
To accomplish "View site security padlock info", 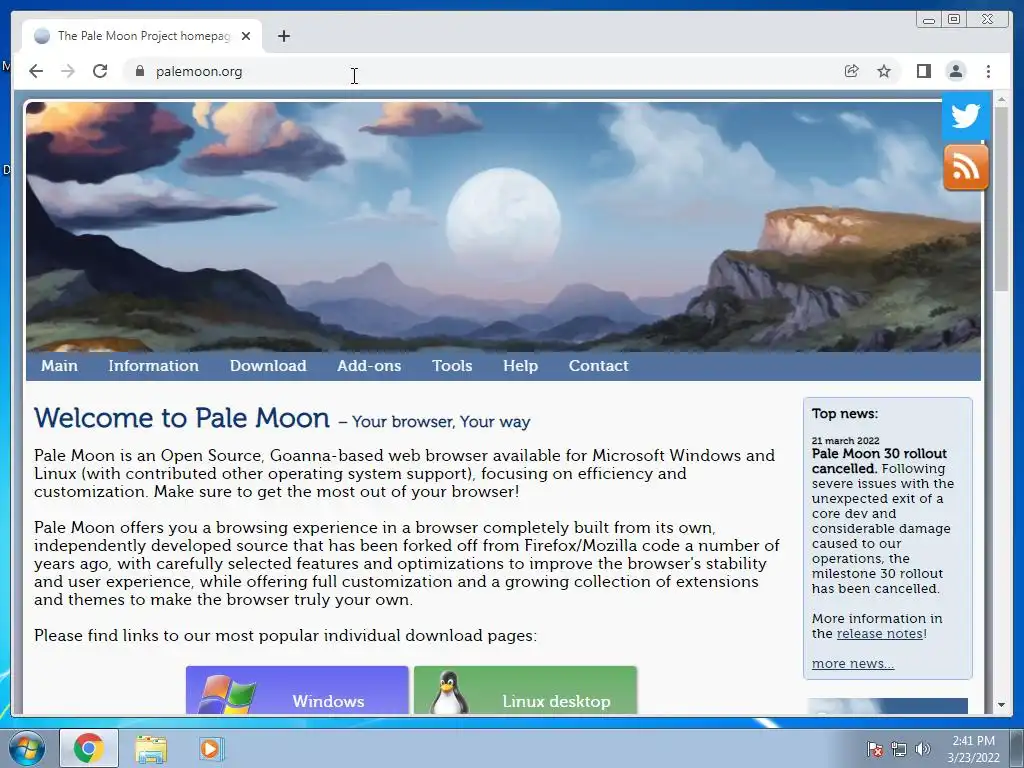I will (x=139, y=71).
